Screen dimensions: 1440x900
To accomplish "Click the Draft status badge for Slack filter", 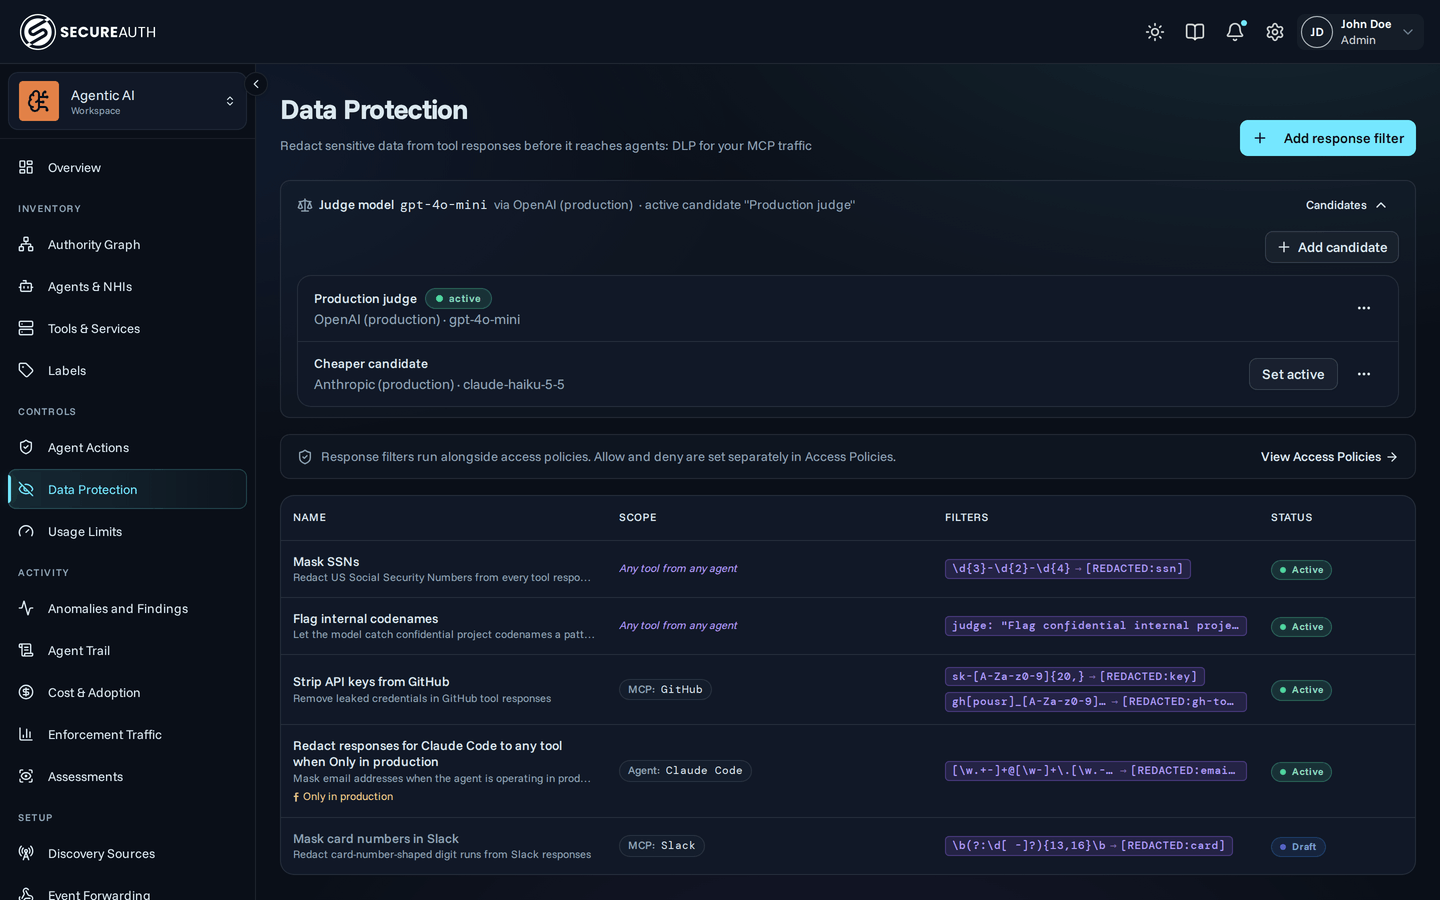I will click(1298, 847).
